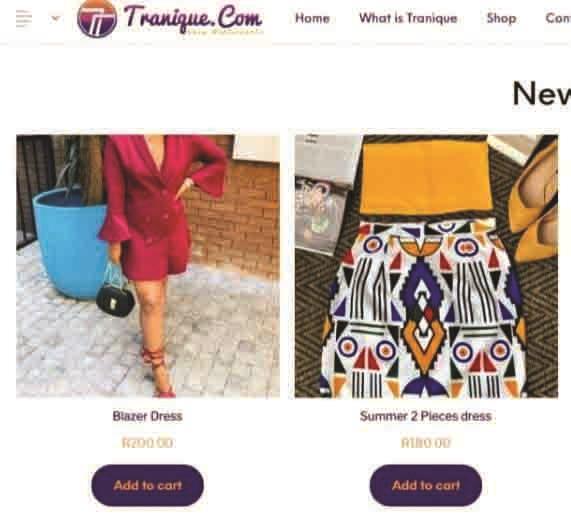Click the round Tranique logo emblem
Viewport: 571px width, 527px height.
pyautogui.click(x=97, y=18)
